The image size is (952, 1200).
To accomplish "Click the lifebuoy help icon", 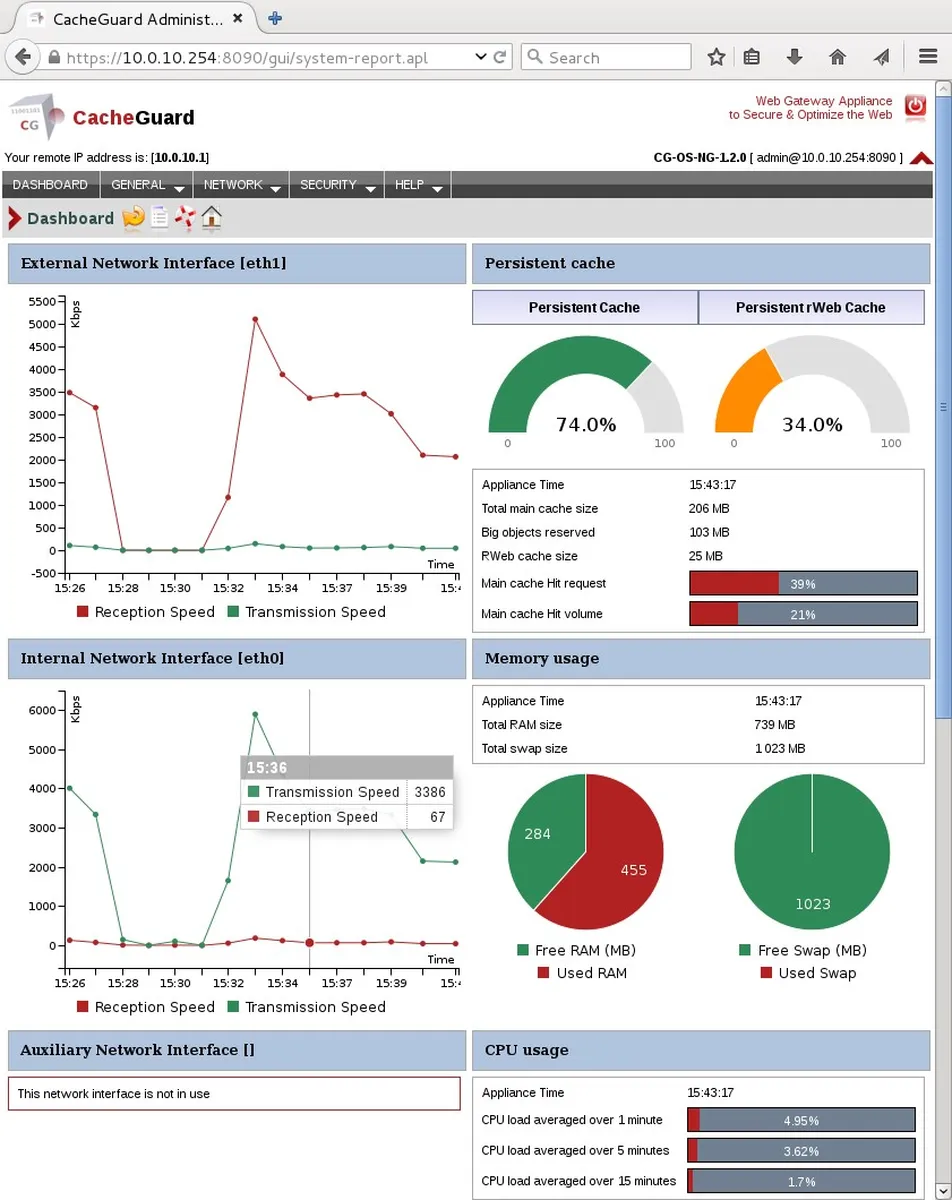I will 185,218.
